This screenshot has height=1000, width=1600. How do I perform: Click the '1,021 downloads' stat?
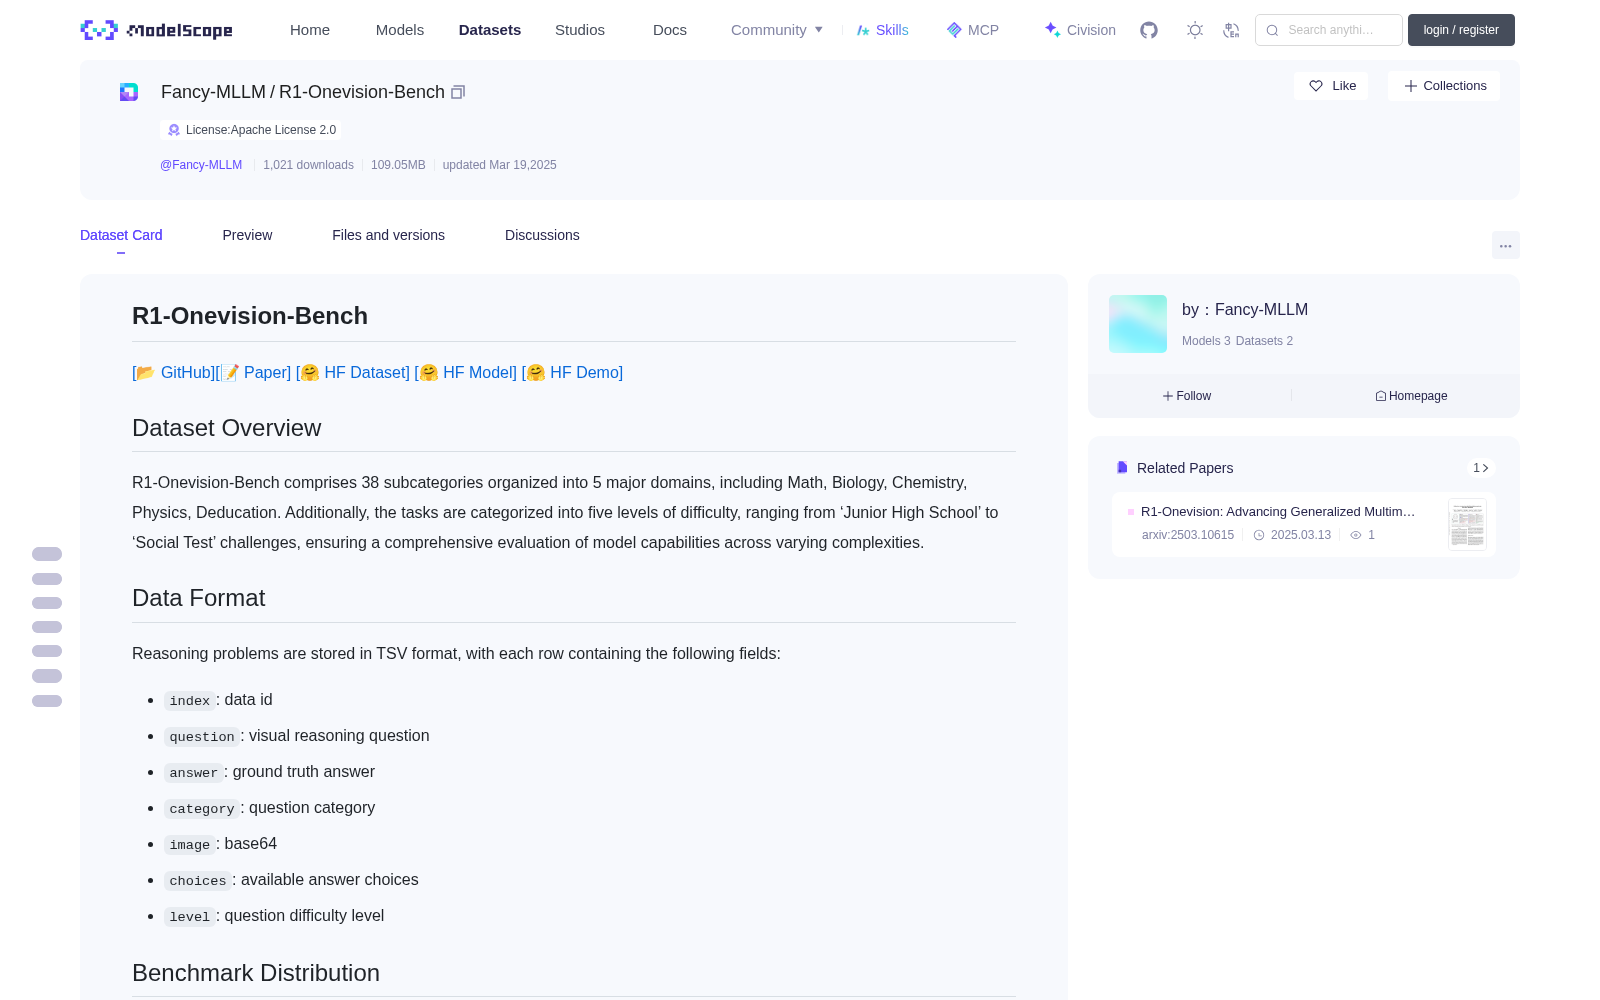click(308, 165)
